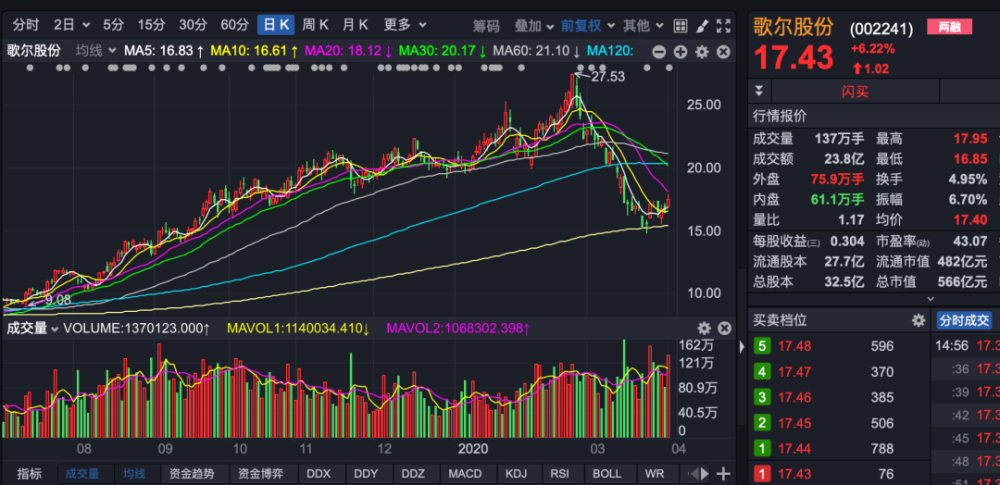1000x485 pixels.
Task: Toggle the 成交量 volume indicator button
Action: pyautogui.click(x=82, y=473)
